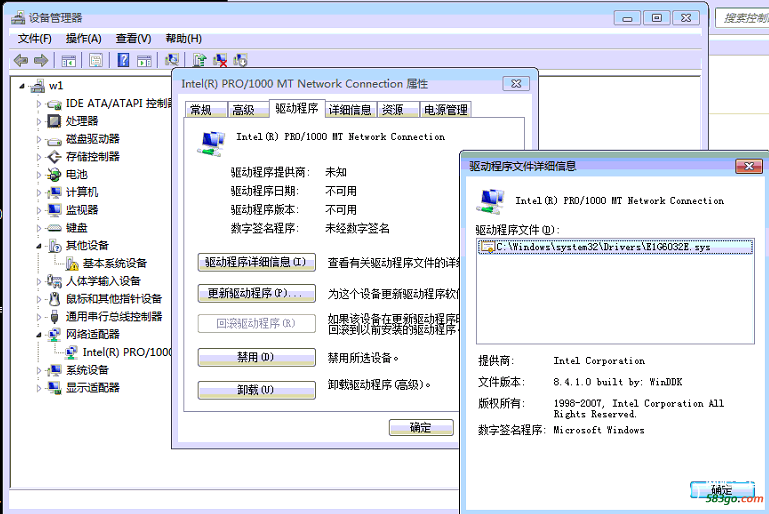
Task: Select 基本系统设备 in the device tree
Action: pos(113,264)
